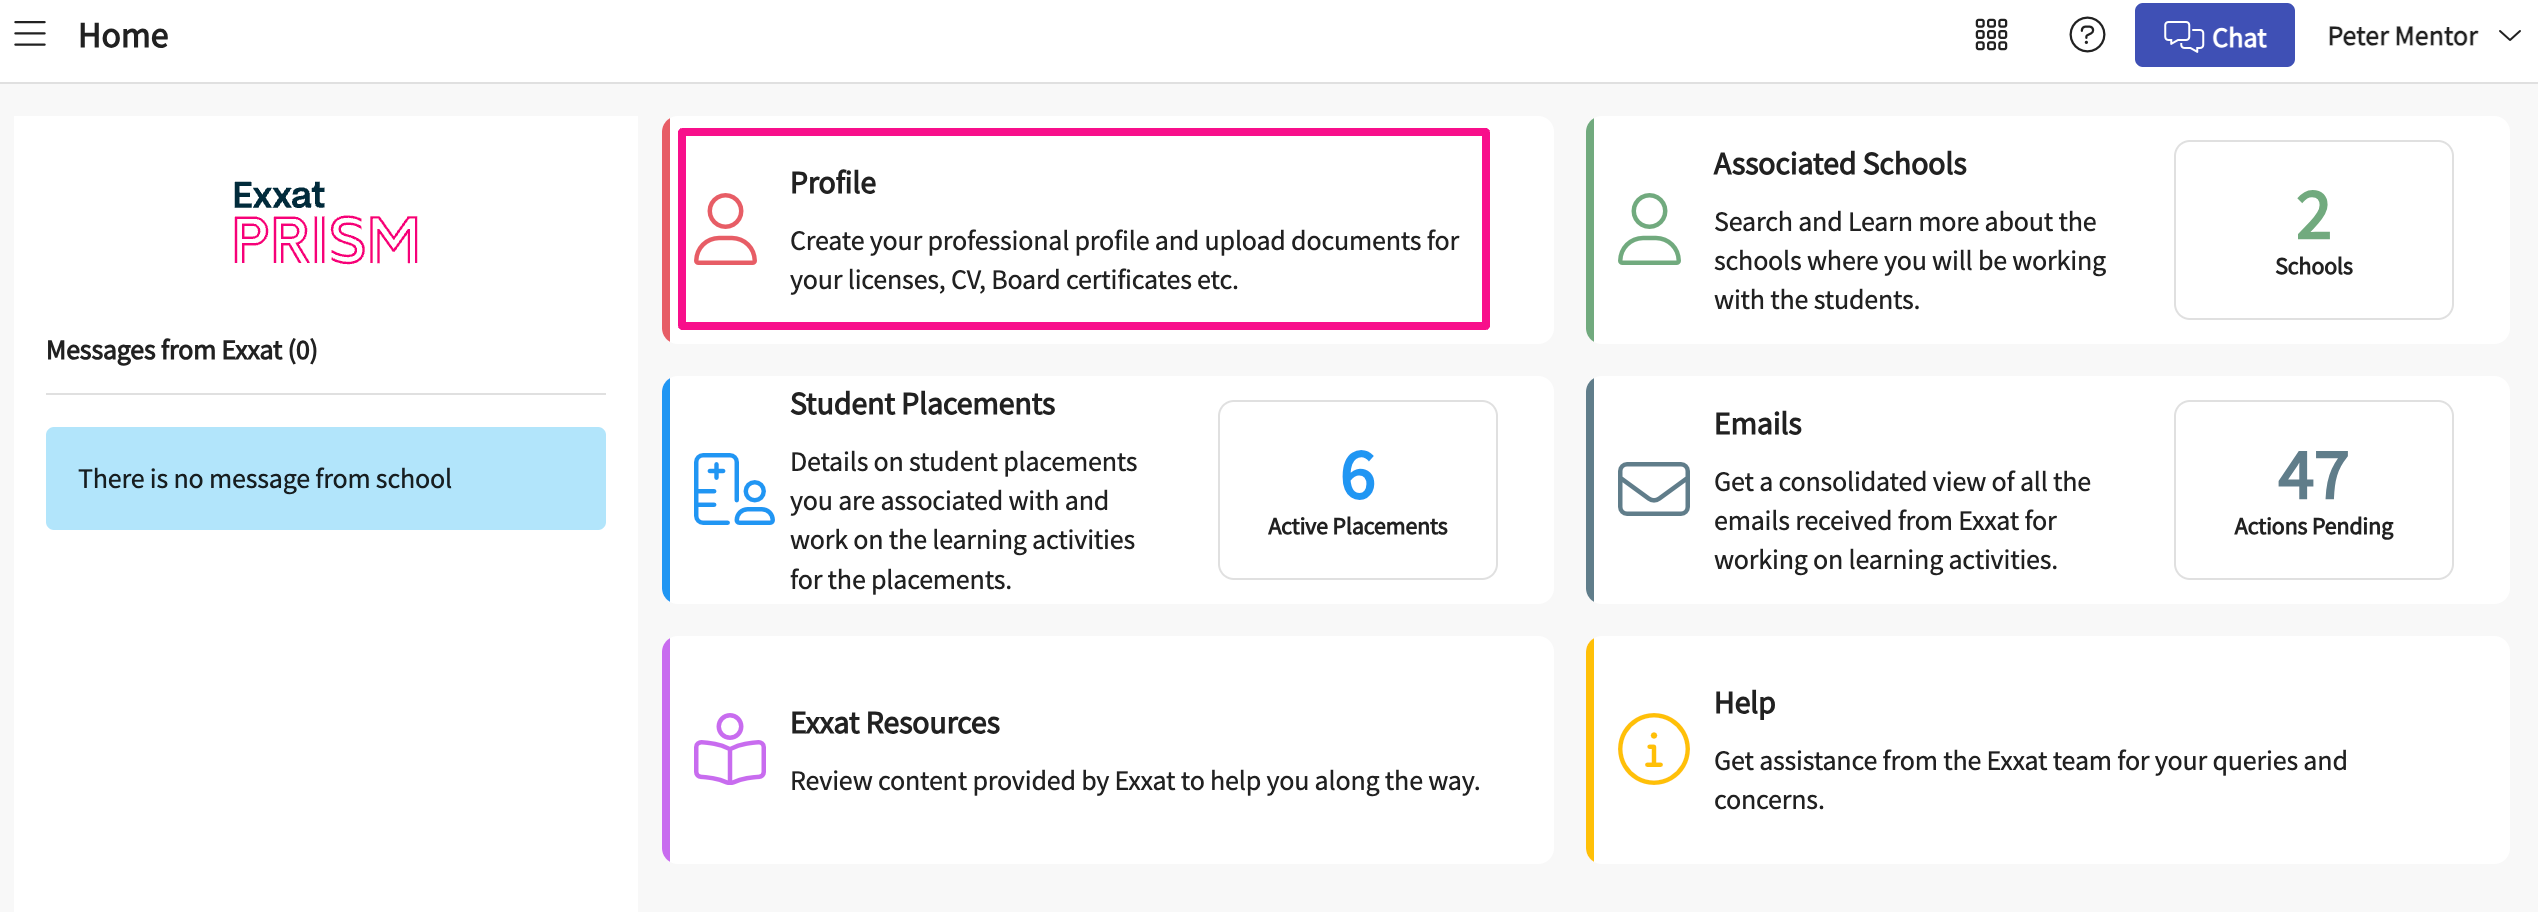Click the no message from school banner

(x=325, y=479)
